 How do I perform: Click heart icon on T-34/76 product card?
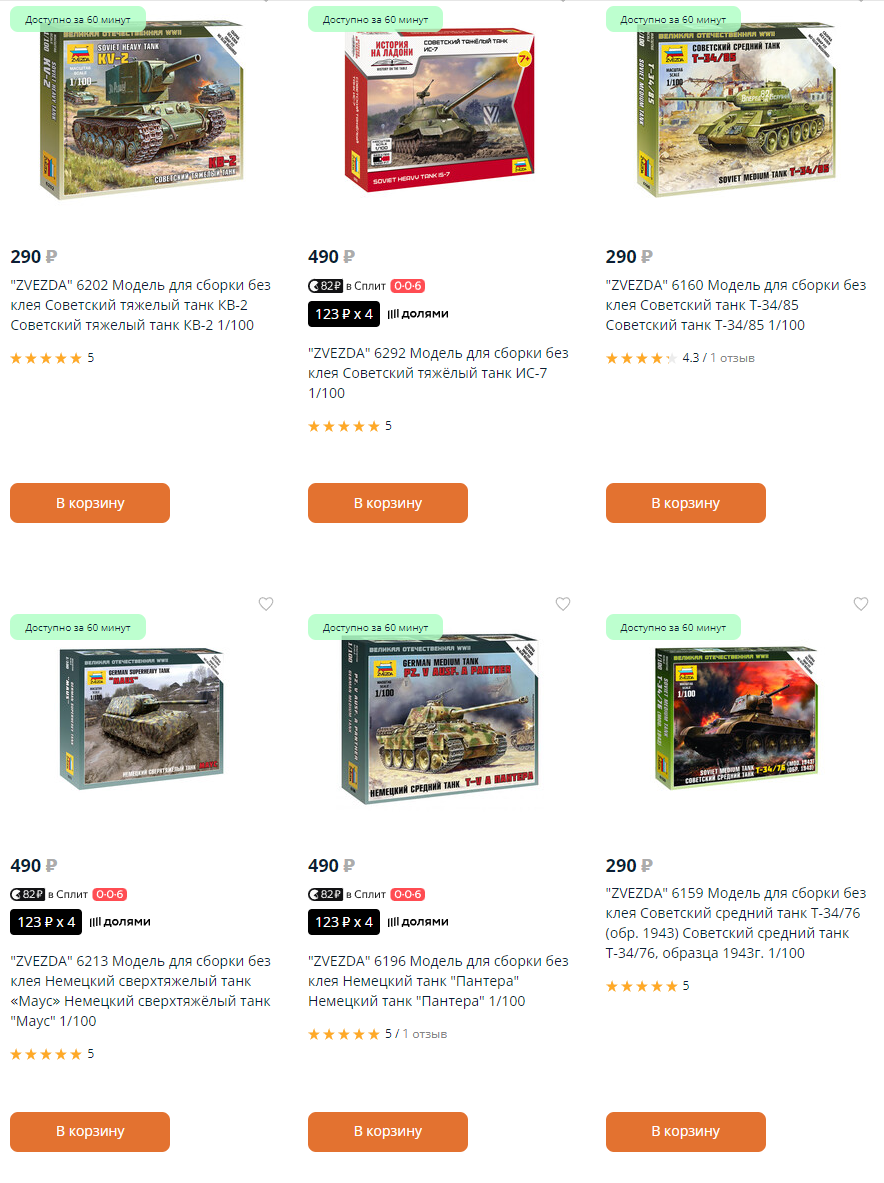click(861, 604)
